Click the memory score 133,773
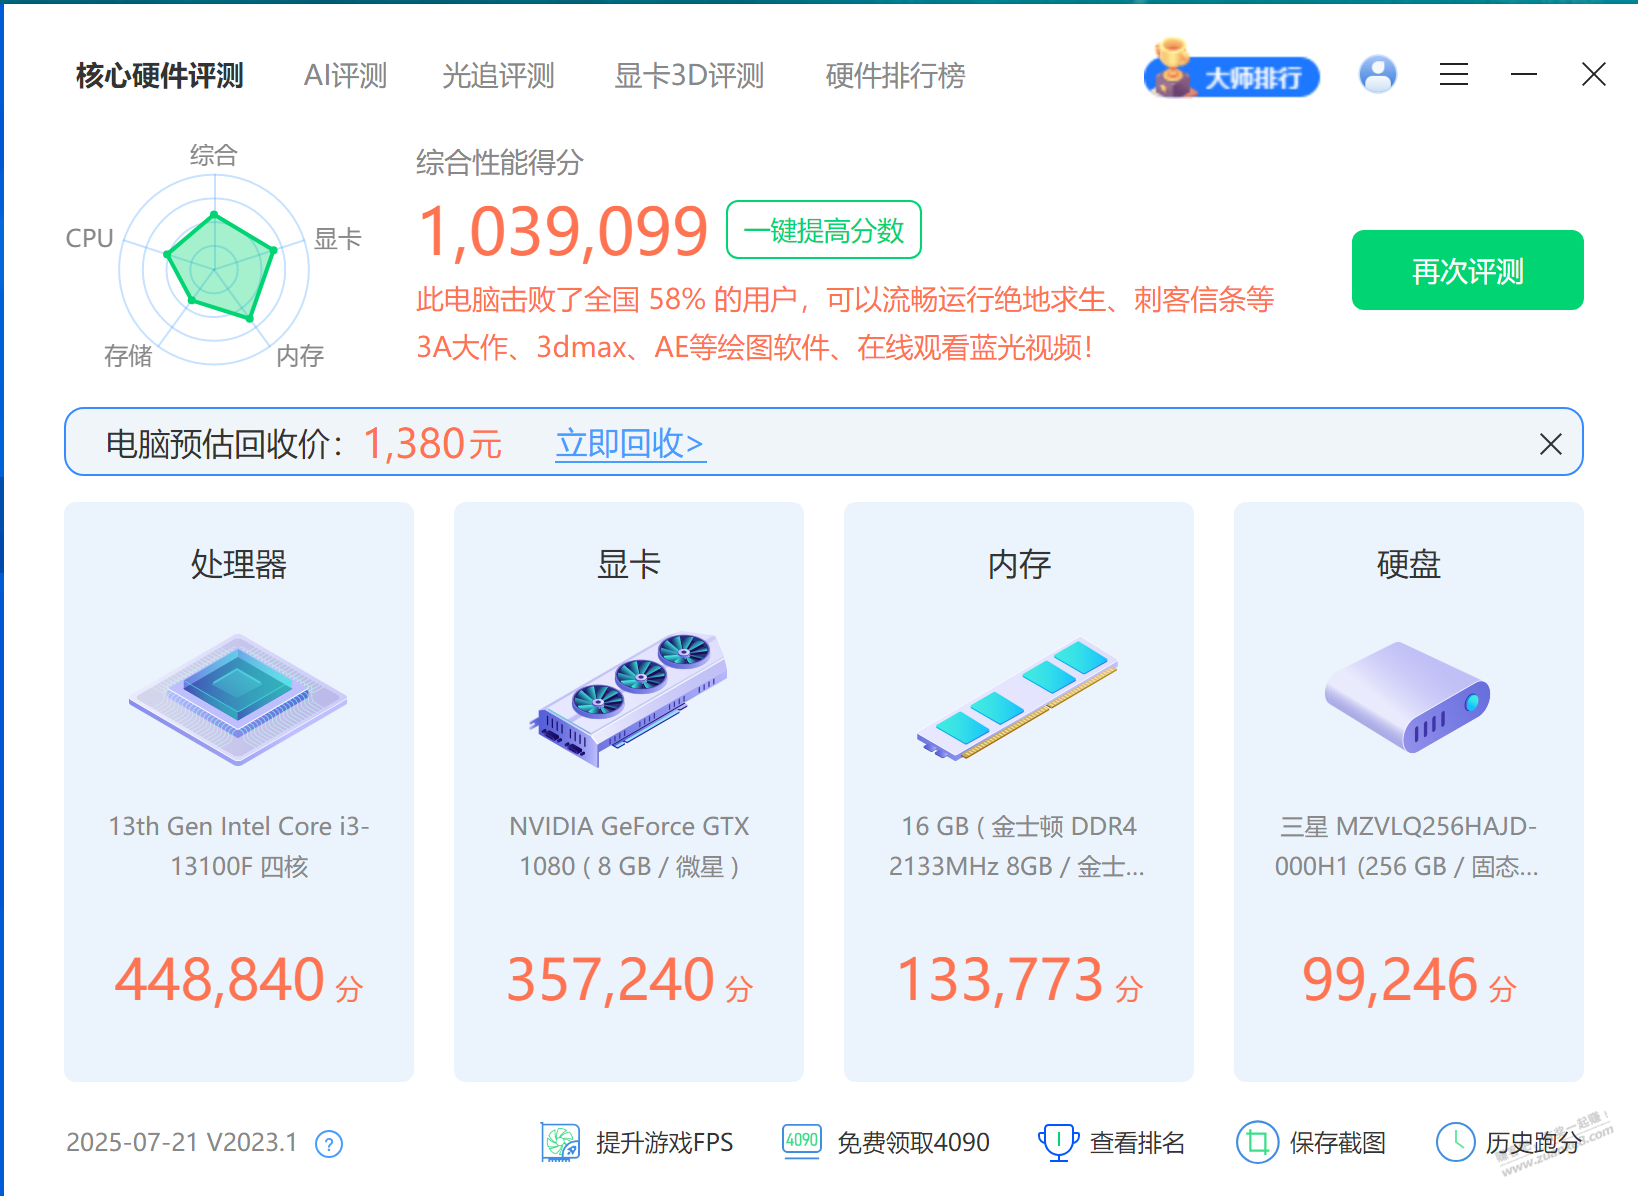Viewport: 1638px width, 1196px height. point(1000,979)
